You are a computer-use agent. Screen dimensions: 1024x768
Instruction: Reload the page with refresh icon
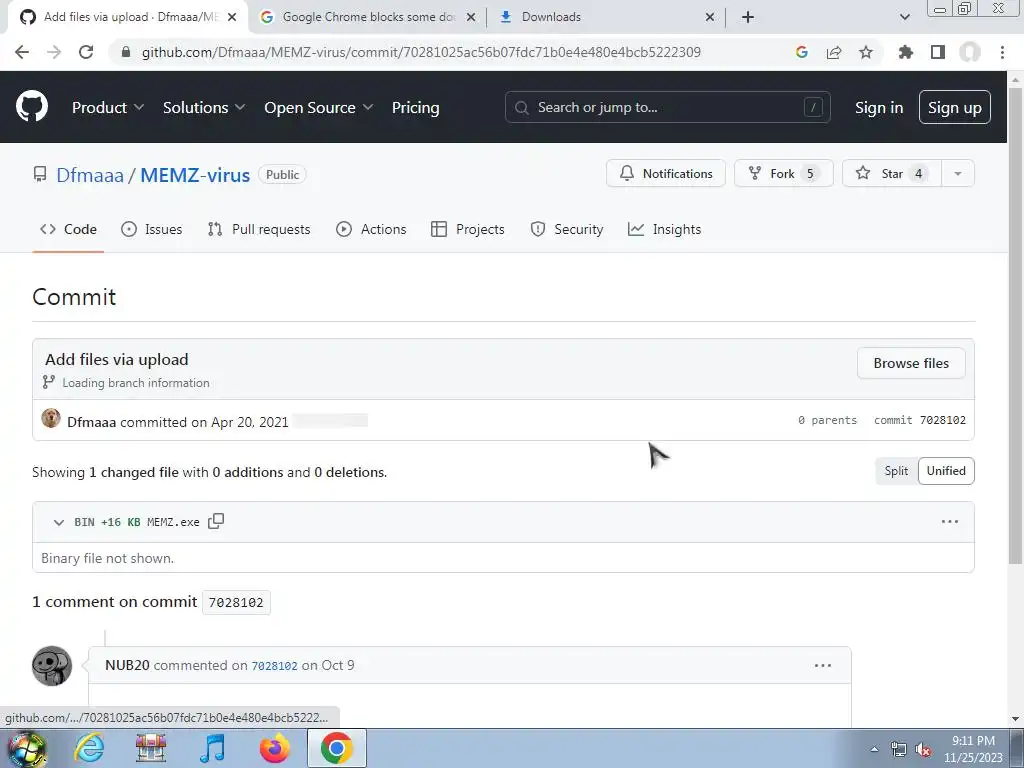86,52
